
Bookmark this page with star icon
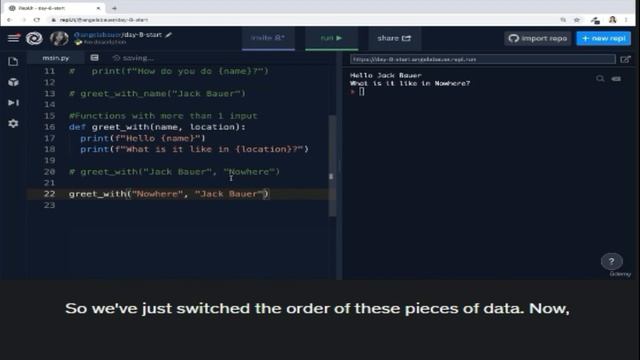tap(577, 20)
